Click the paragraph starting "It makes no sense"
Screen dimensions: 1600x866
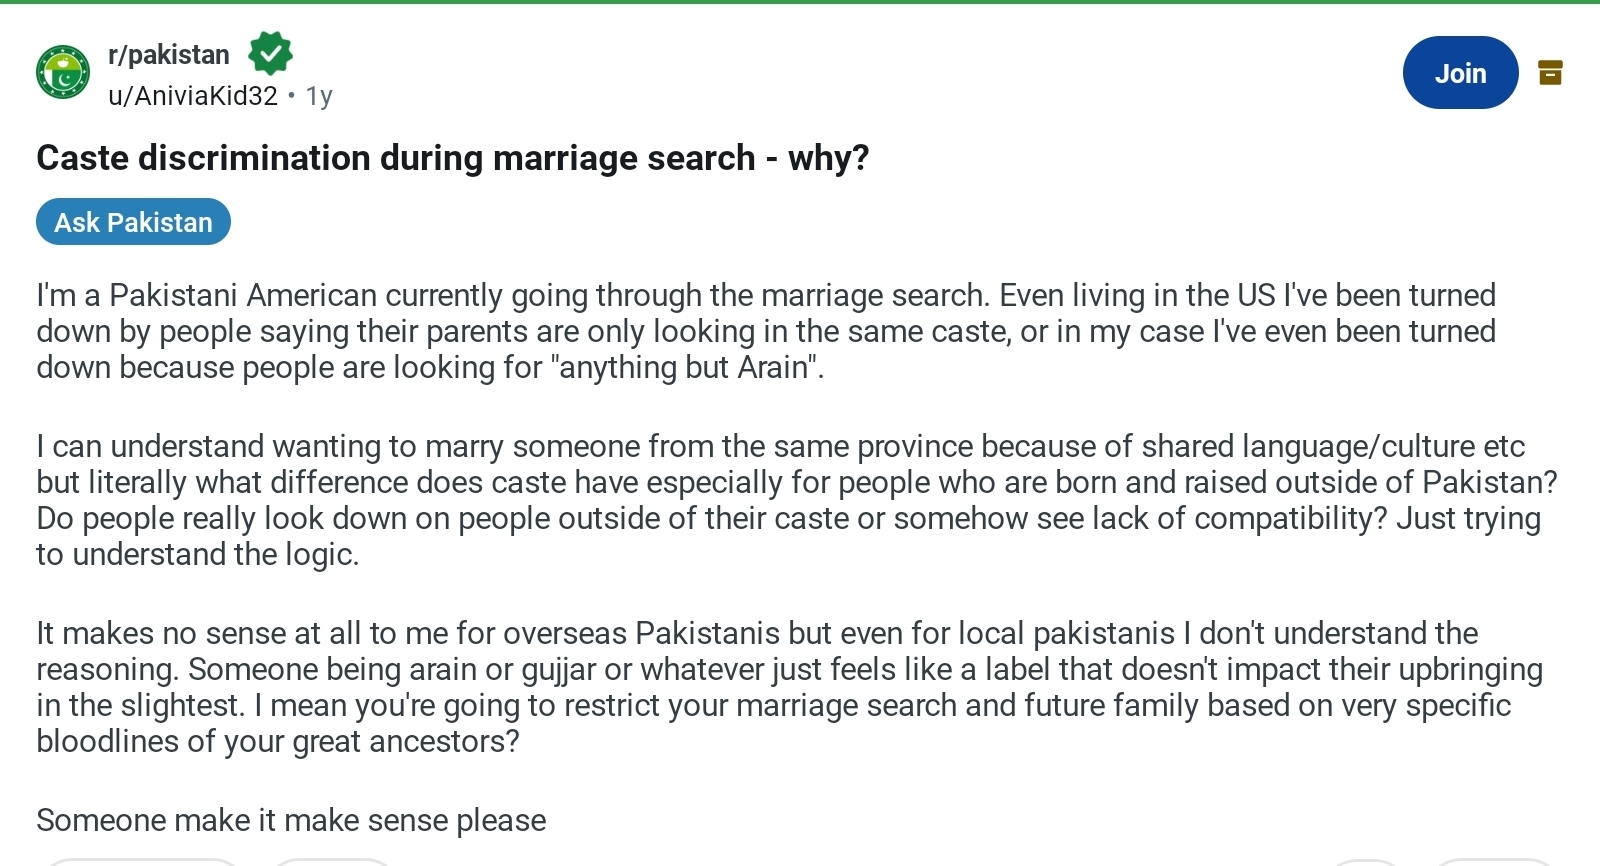[790, 687]
